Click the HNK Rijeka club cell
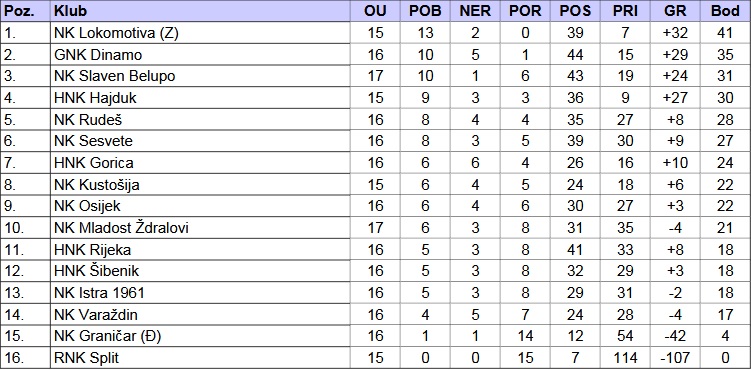 pyautogui.click(x=200, y=249)
